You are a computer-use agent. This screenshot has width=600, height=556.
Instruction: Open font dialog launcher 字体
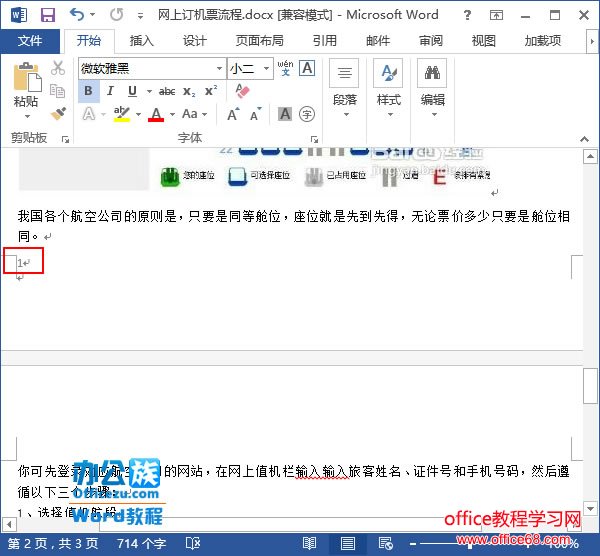314,140
